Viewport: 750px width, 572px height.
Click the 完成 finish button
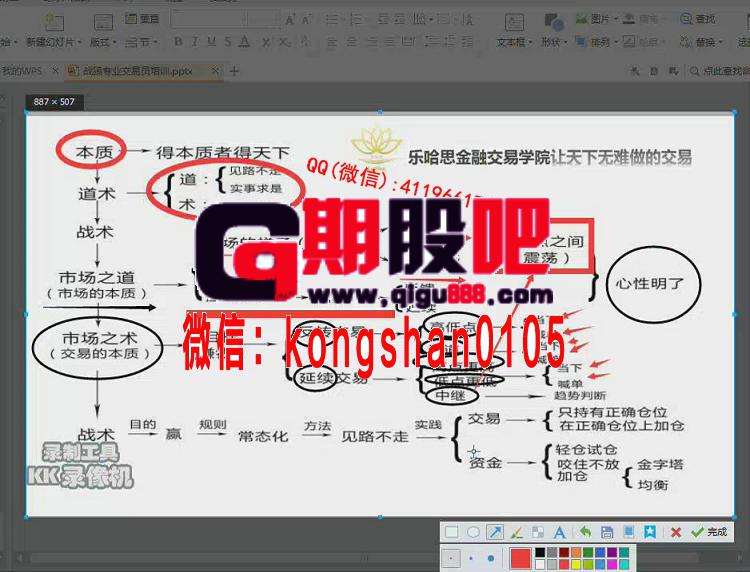[709, 532]
